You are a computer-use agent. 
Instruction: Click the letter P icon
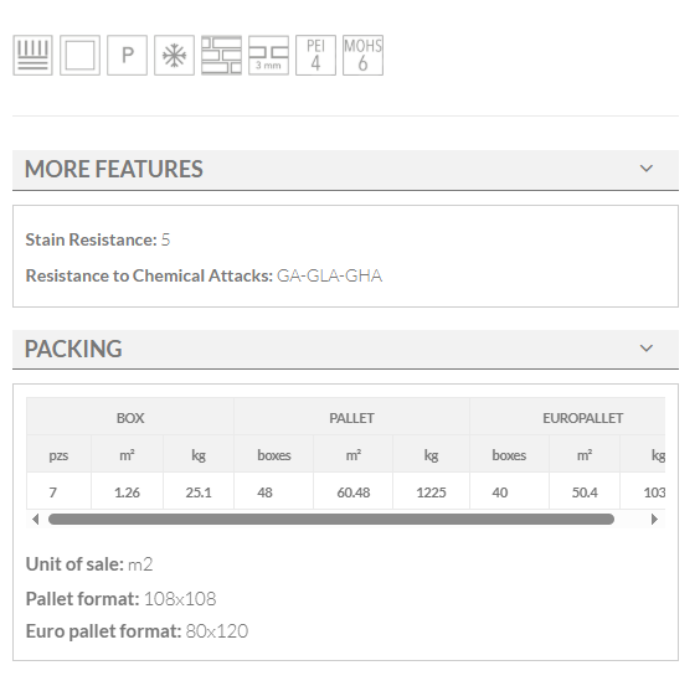pos(128,56)
